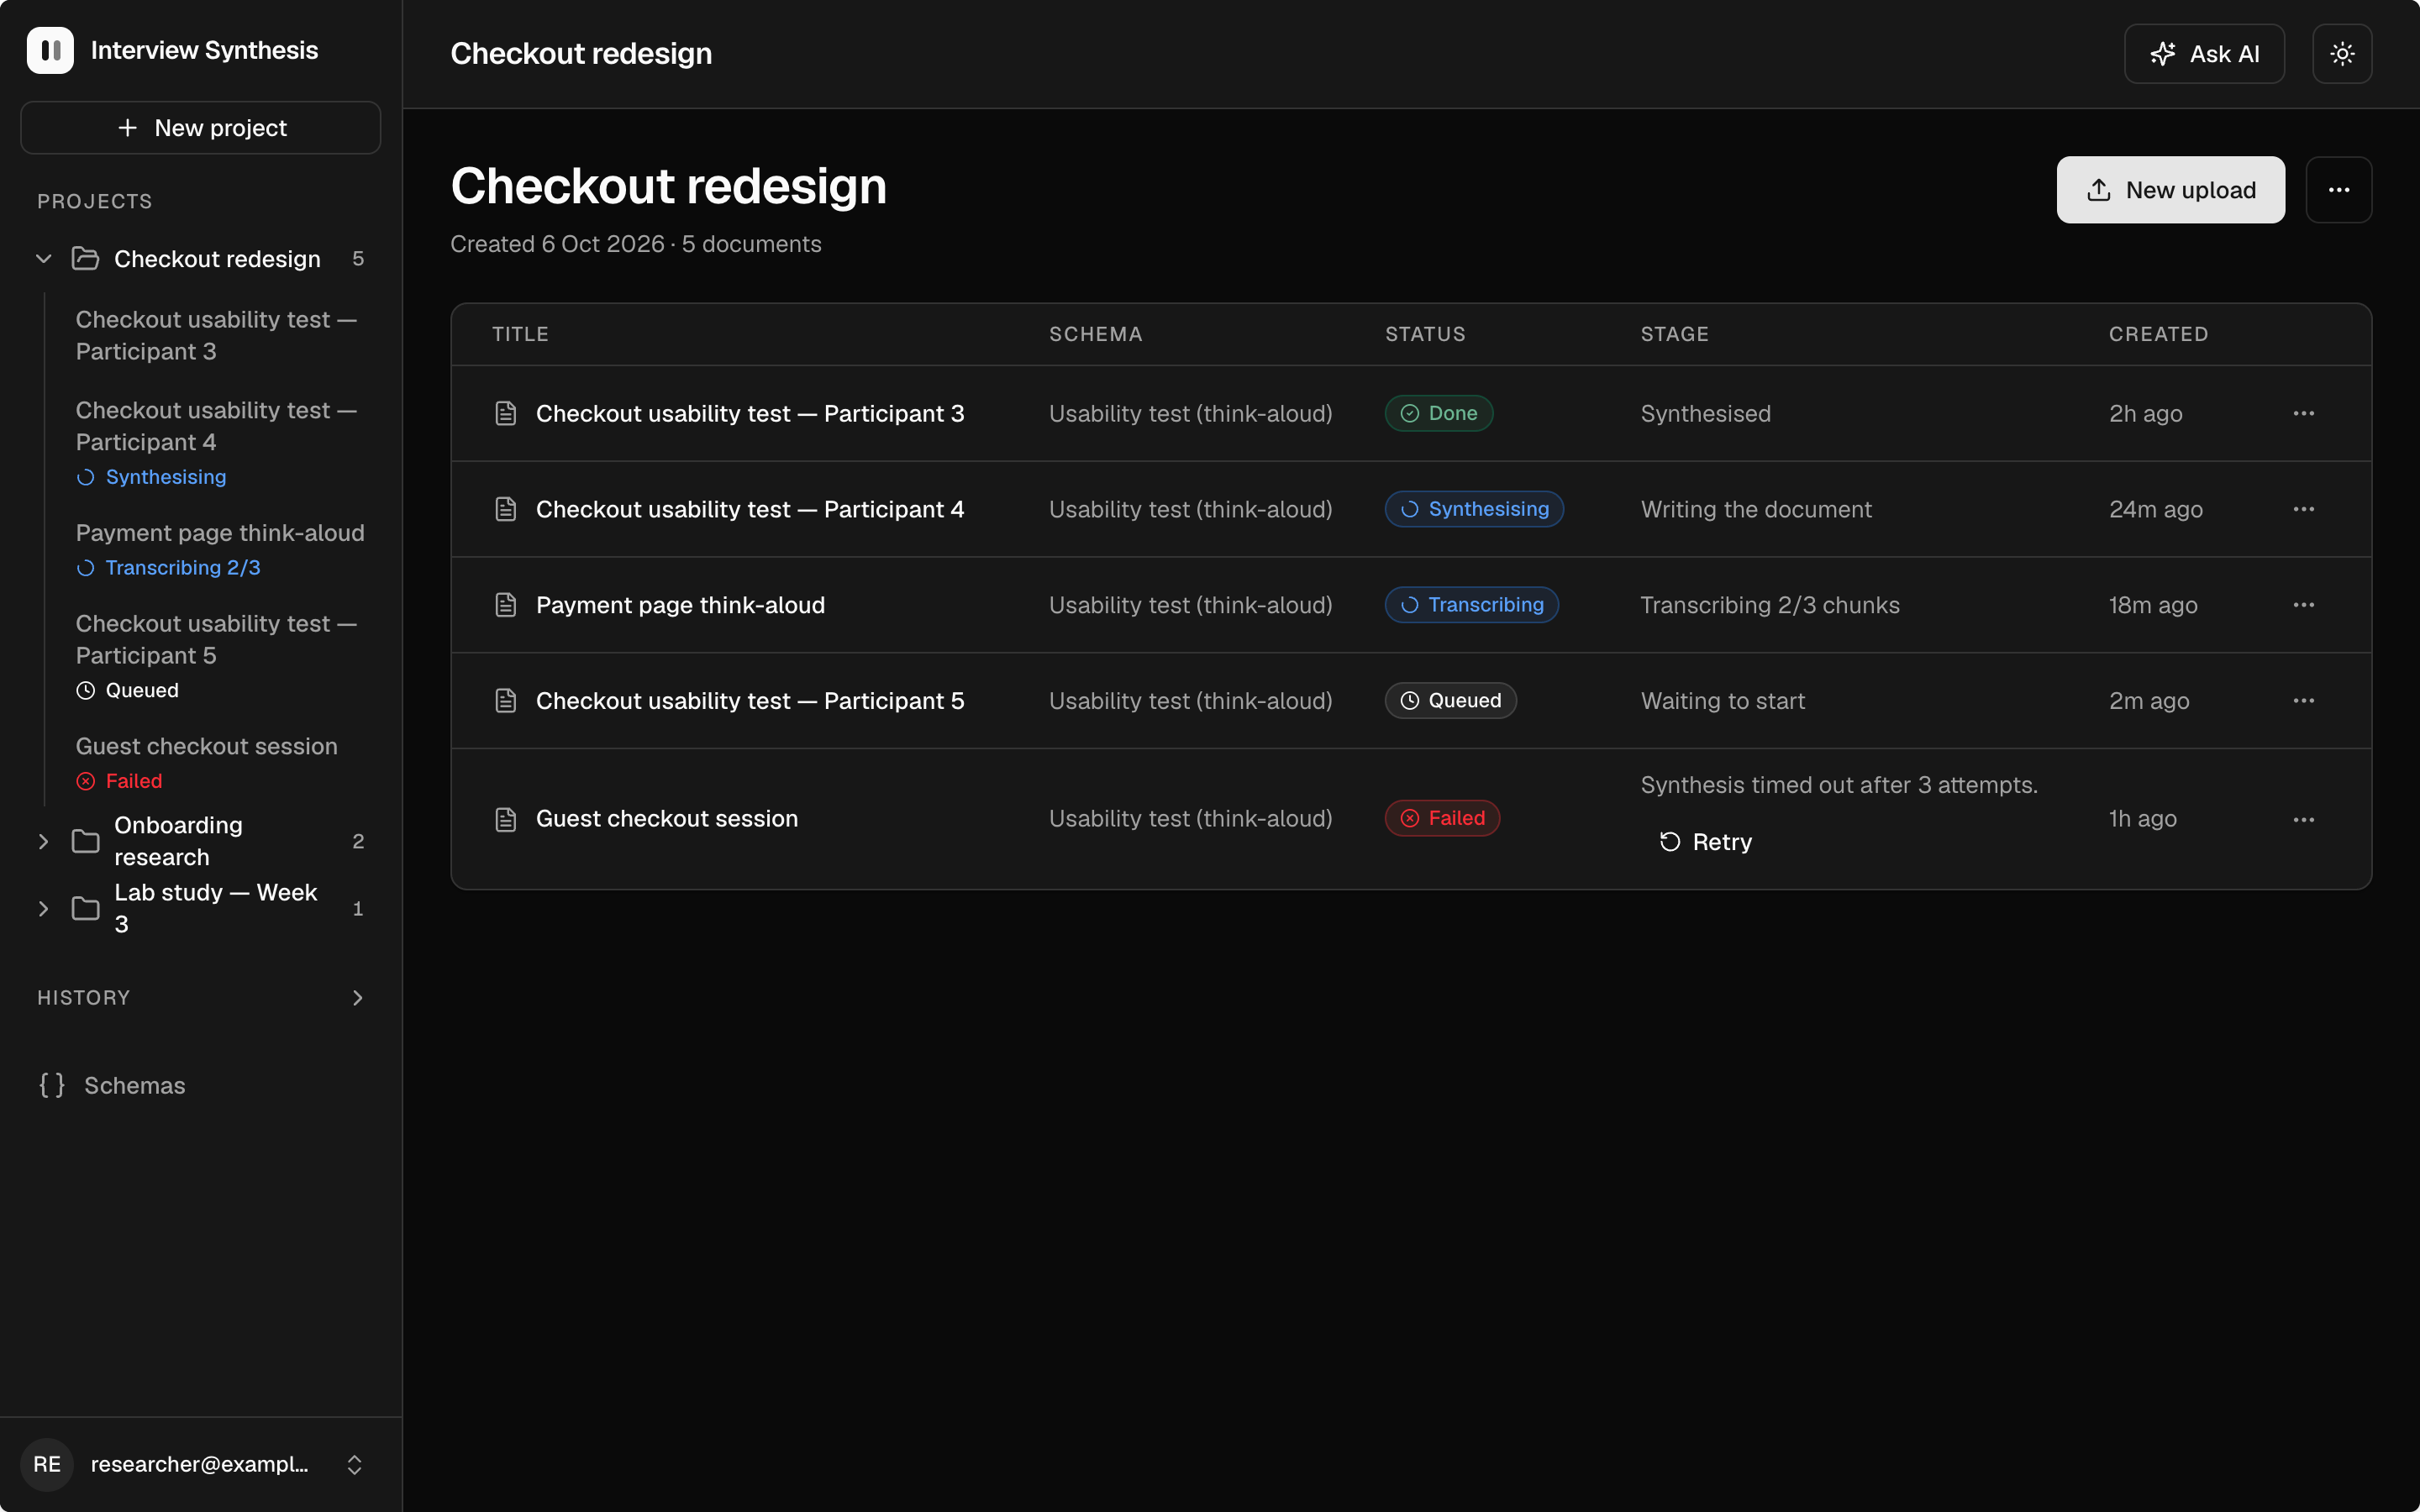
Task: Click Synthesis timed out after 3 attempts text
Action: 1839,785
